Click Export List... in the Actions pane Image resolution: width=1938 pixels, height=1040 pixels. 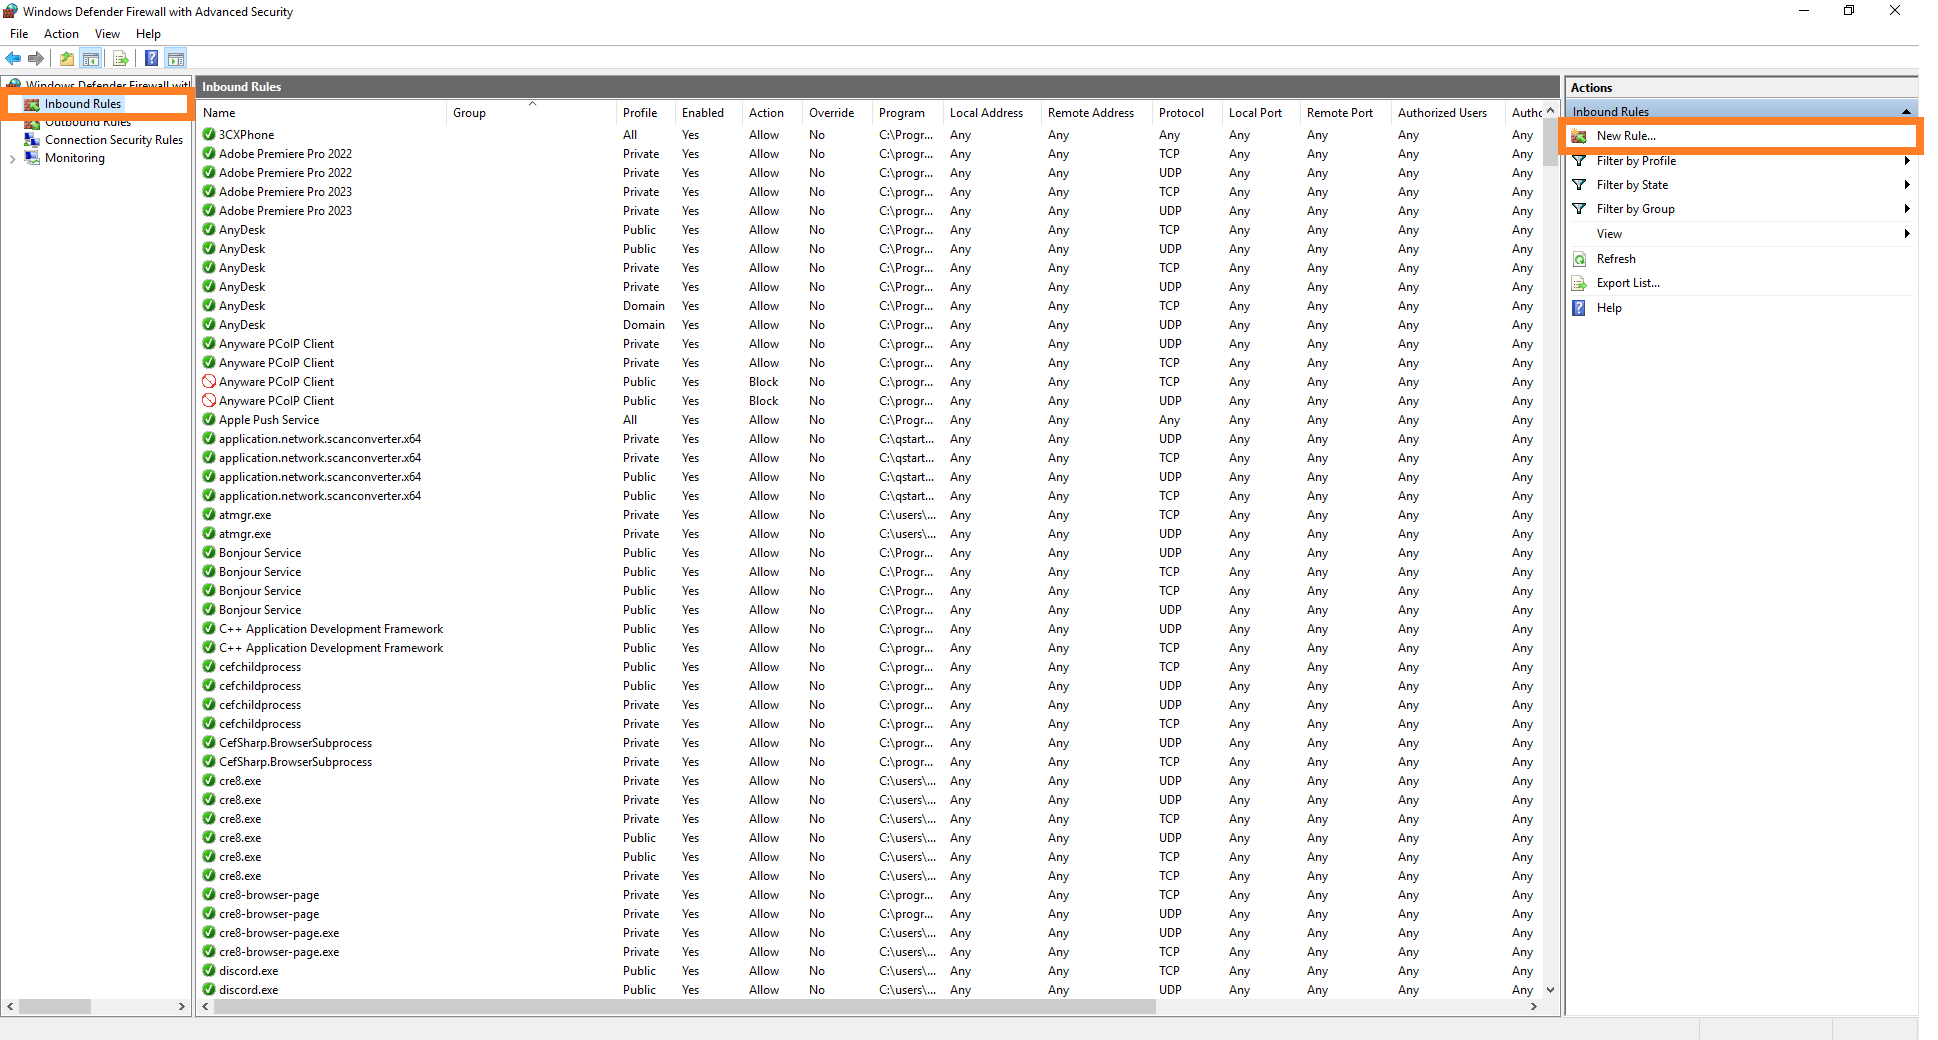1628,283
